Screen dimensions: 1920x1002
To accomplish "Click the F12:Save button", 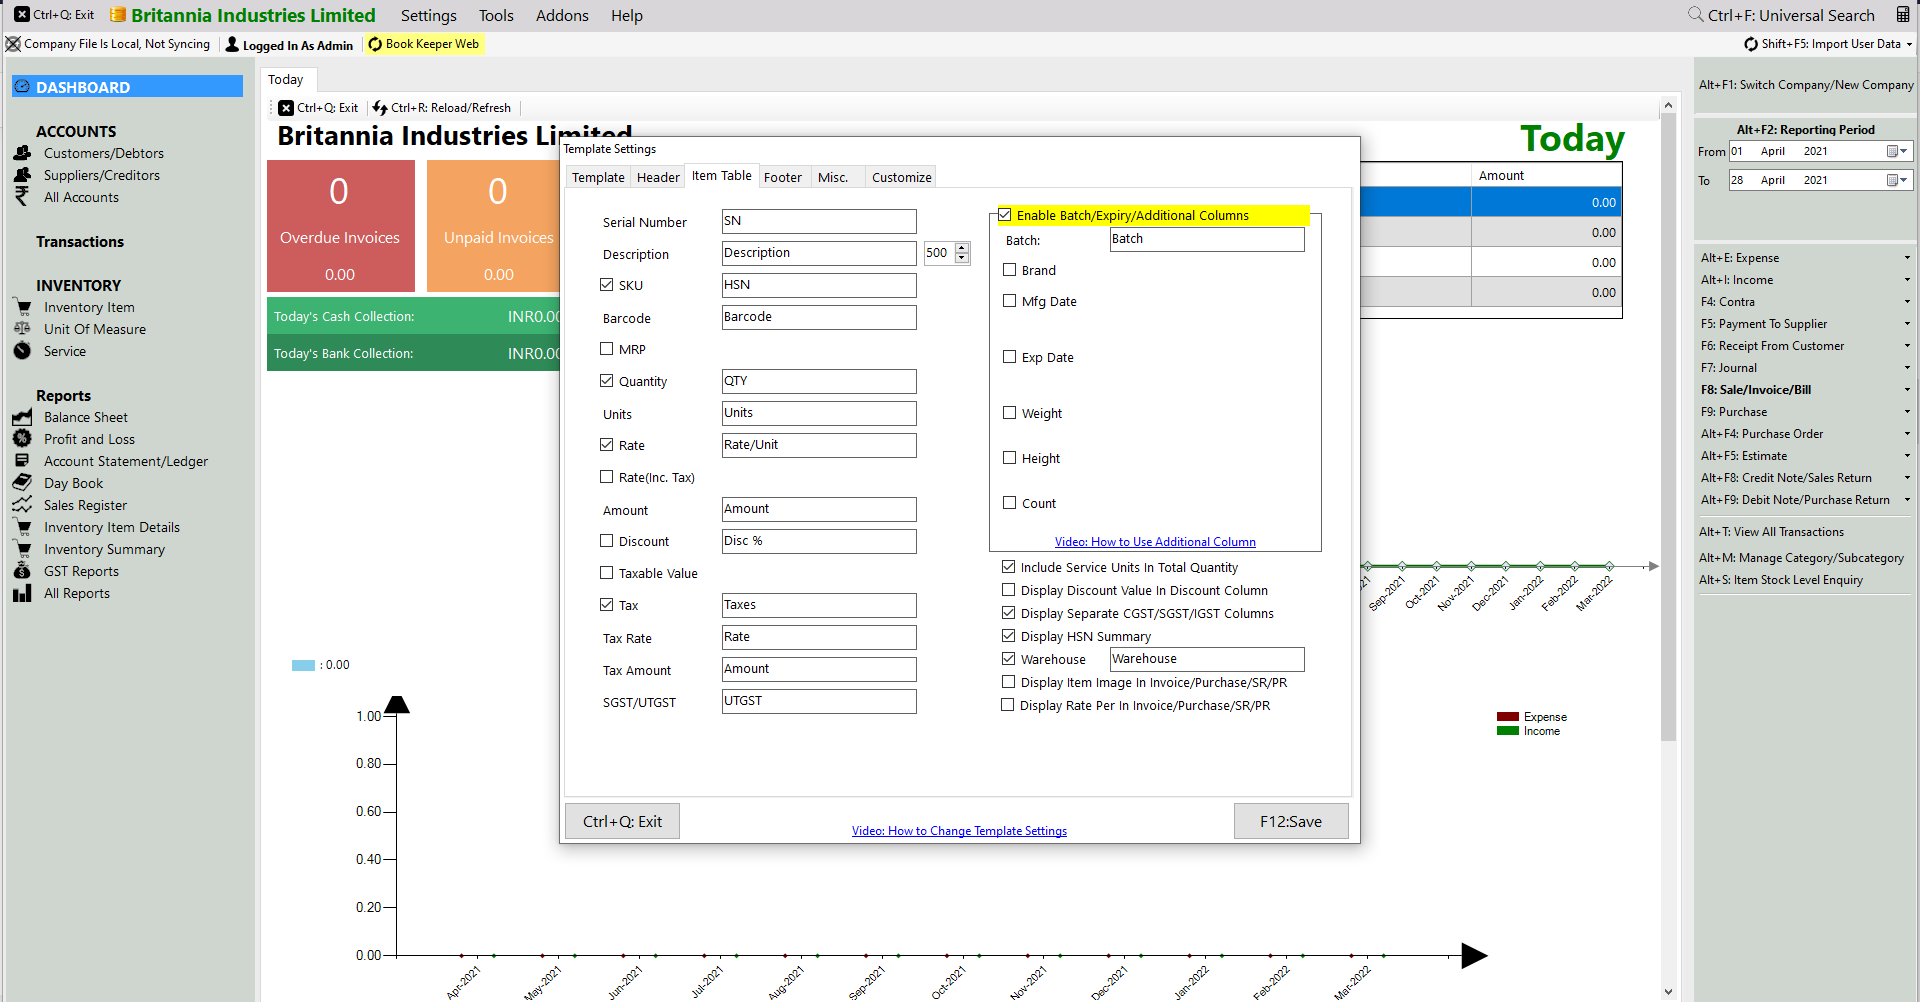I will [x=1291, y=821].
